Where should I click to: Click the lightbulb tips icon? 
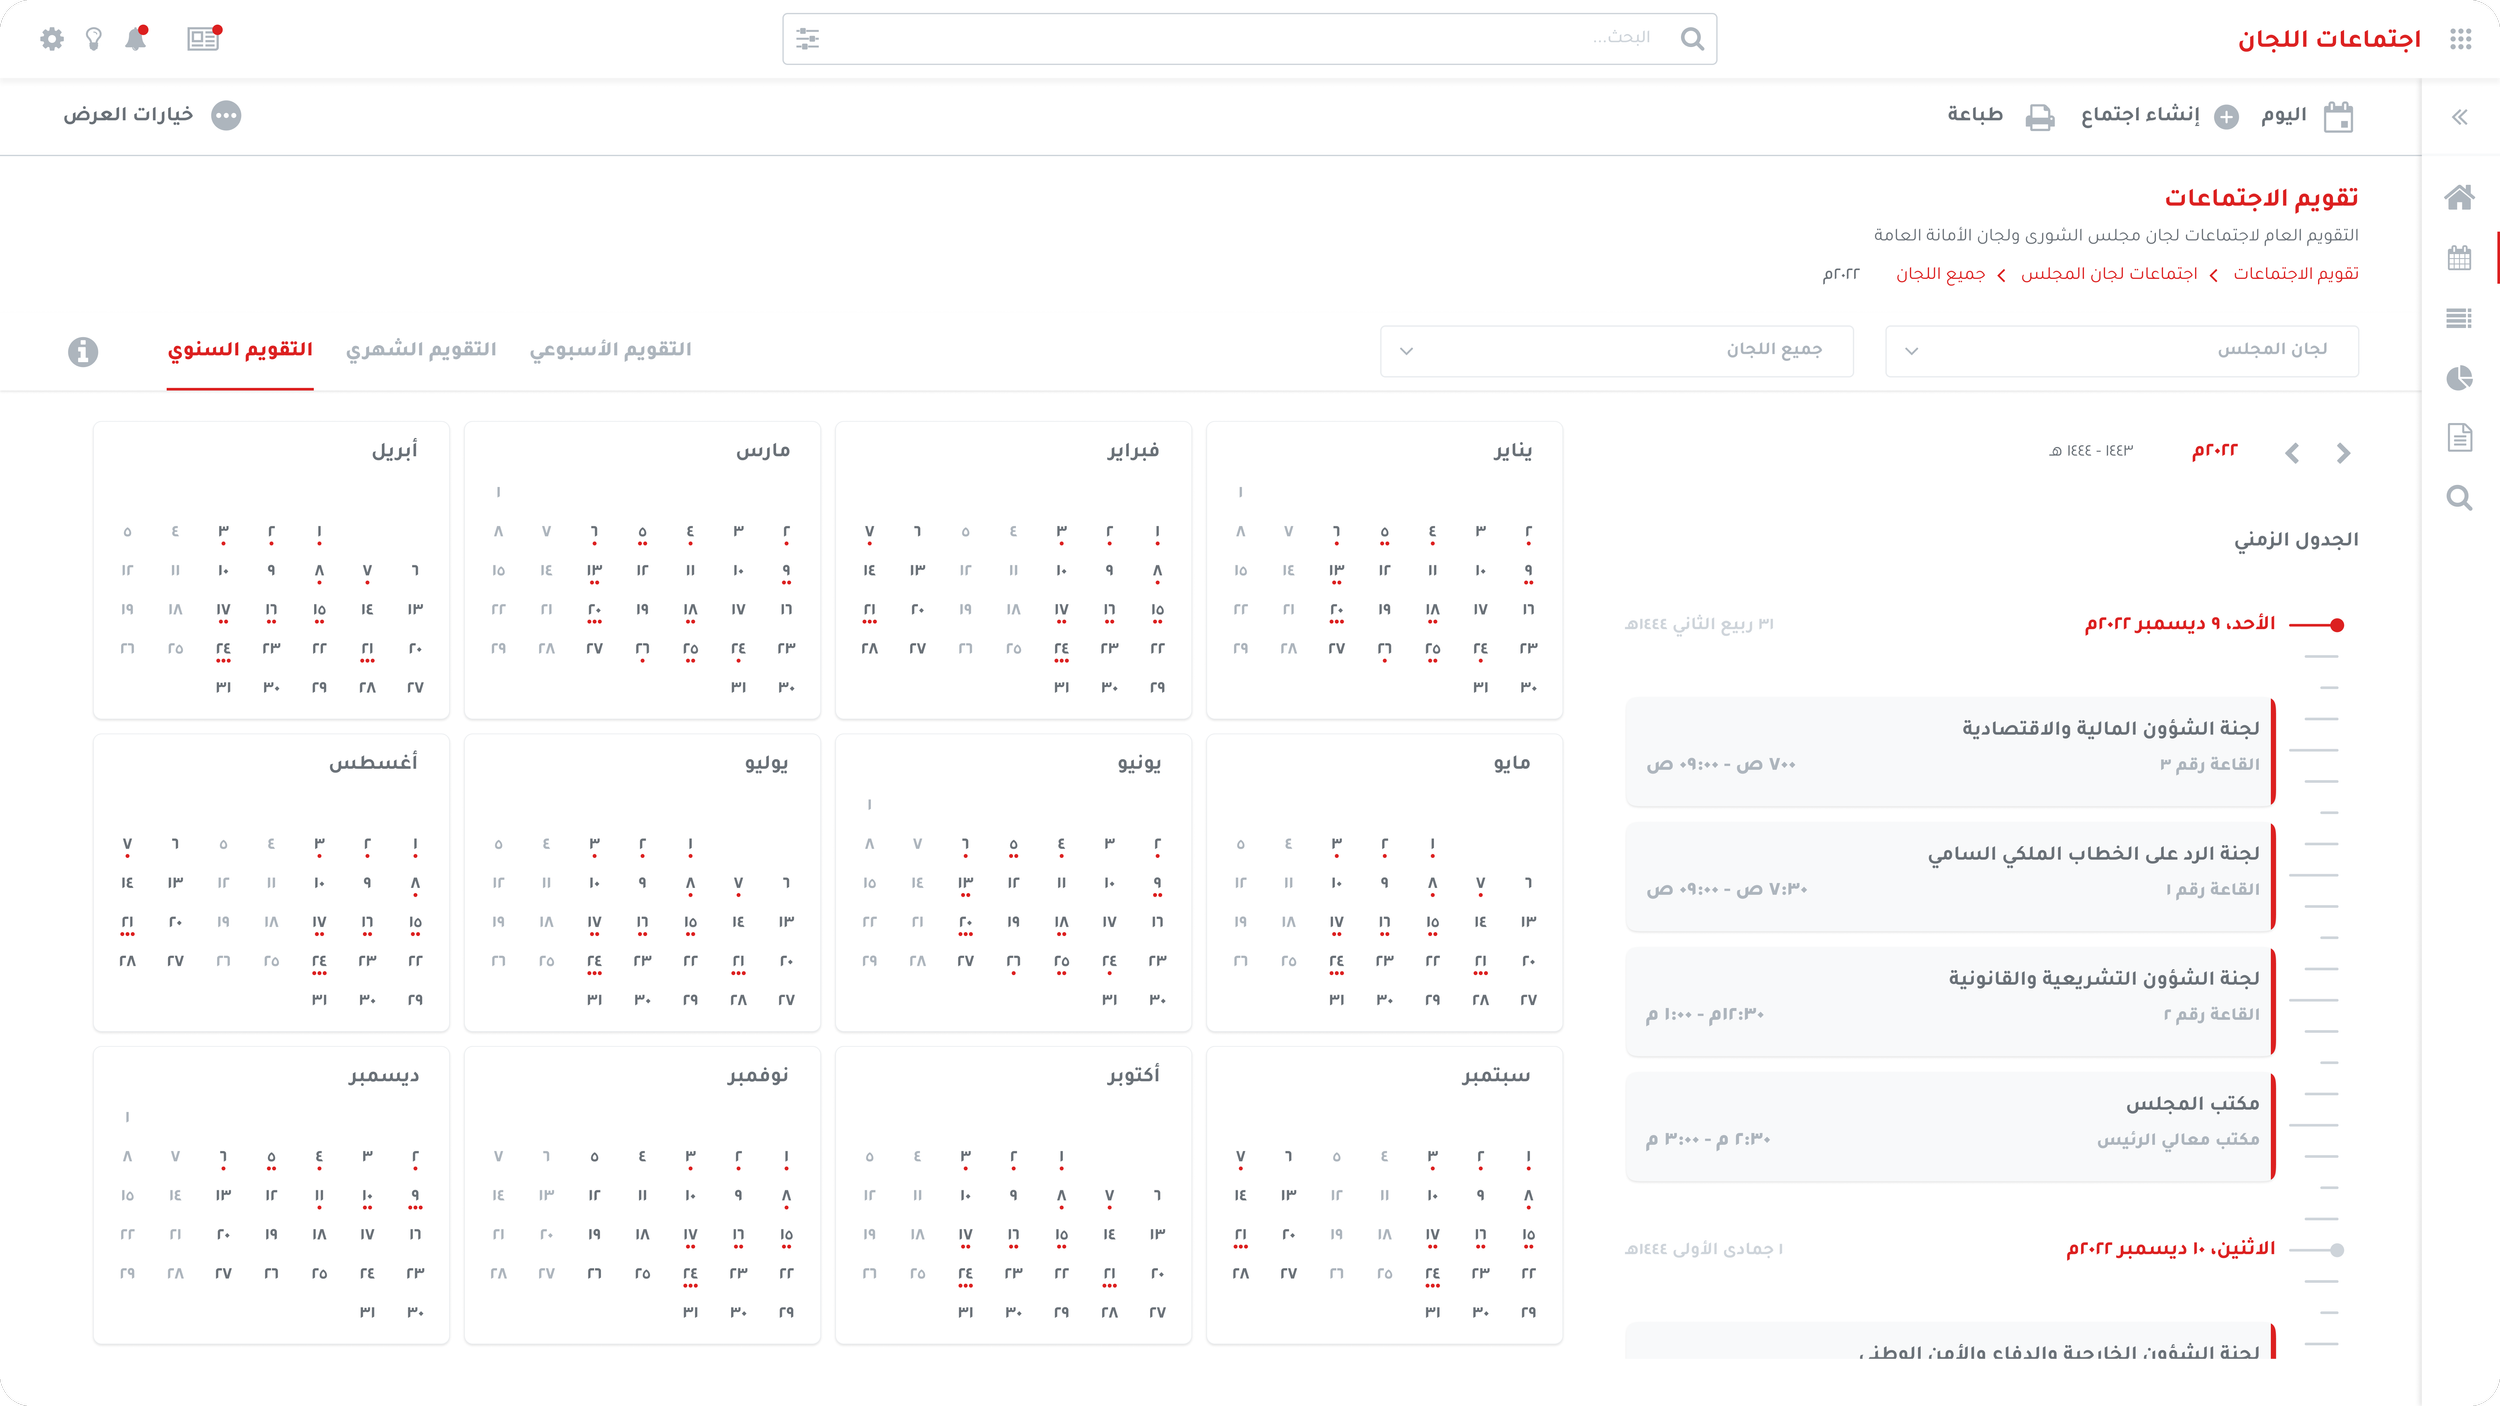coord(94,39)
